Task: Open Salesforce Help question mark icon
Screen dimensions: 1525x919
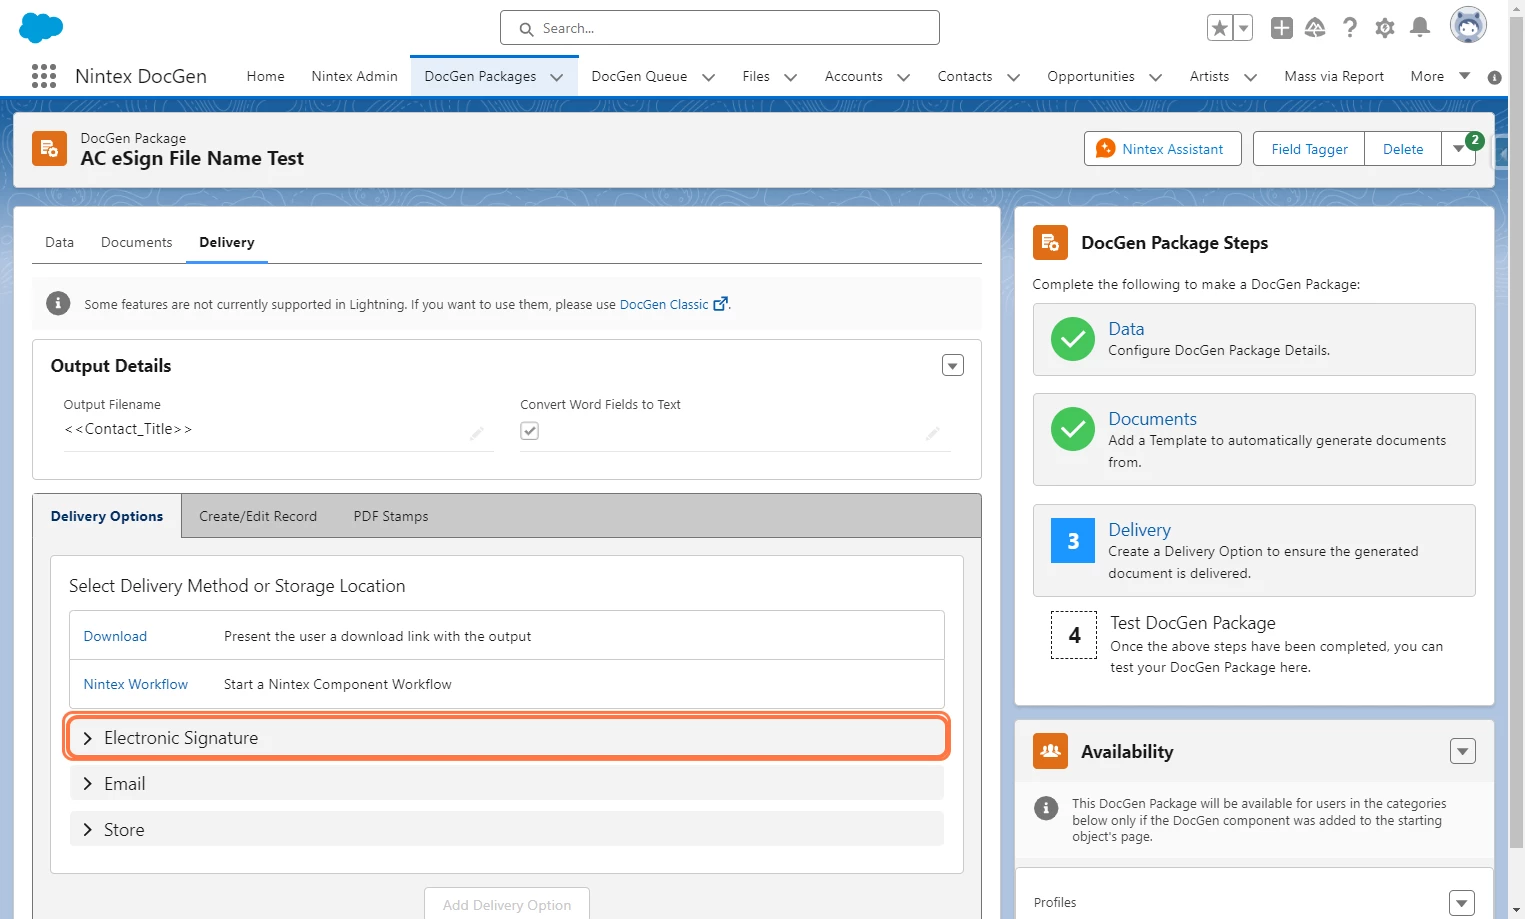Action: (1350, 28)
